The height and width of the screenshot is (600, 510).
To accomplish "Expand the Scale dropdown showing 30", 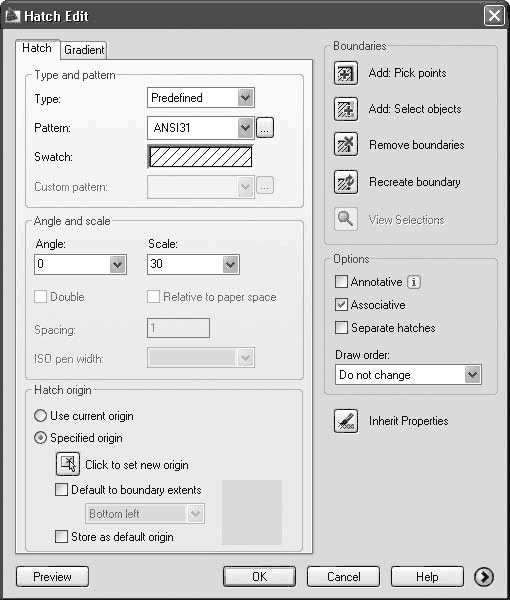I will click(x=193, y=264).
